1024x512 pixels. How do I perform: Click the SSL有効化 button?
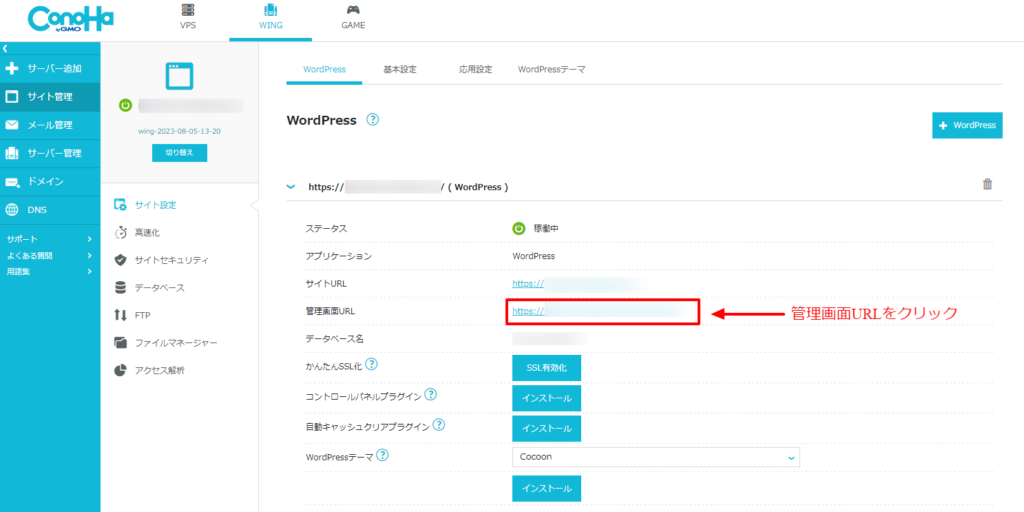point(547,368)
